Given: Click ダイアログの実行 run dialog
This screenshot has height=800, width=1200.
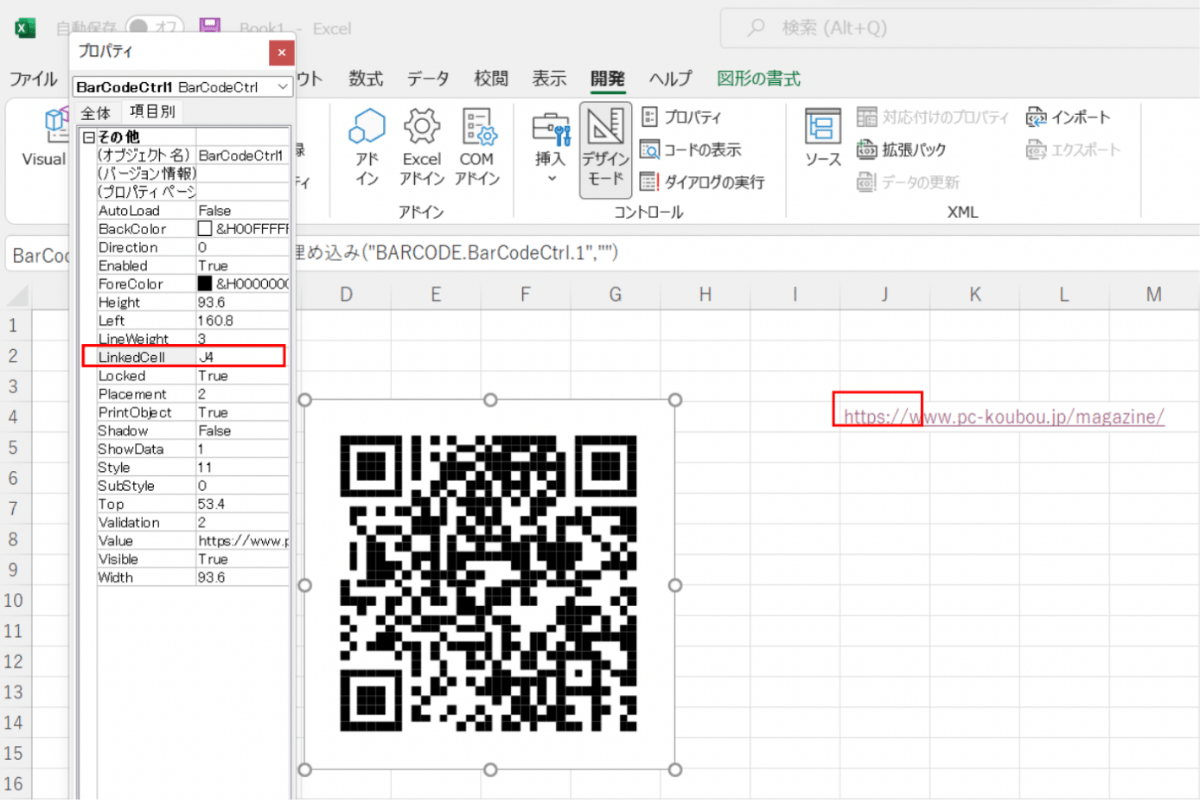Looking at the screenshot, I should (702, 182).
